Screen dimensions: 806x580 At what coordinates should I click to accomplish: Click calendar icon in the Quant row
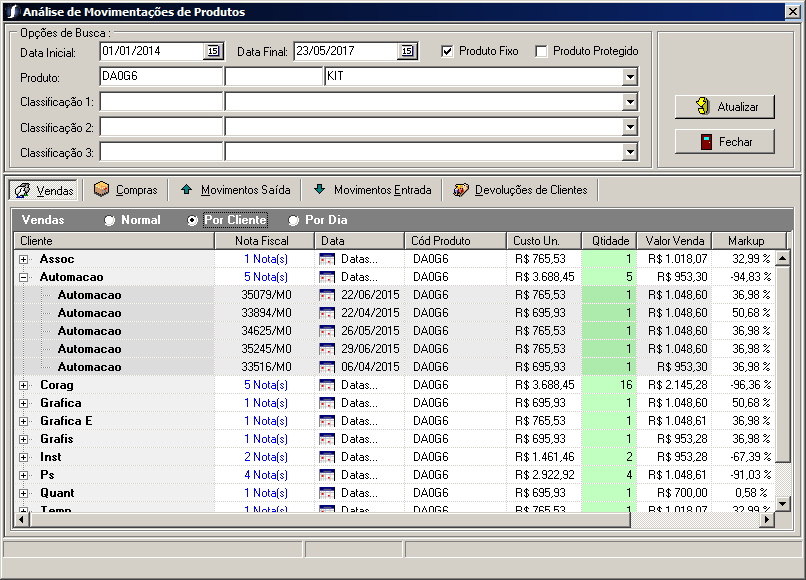click(x=327, y=493)
